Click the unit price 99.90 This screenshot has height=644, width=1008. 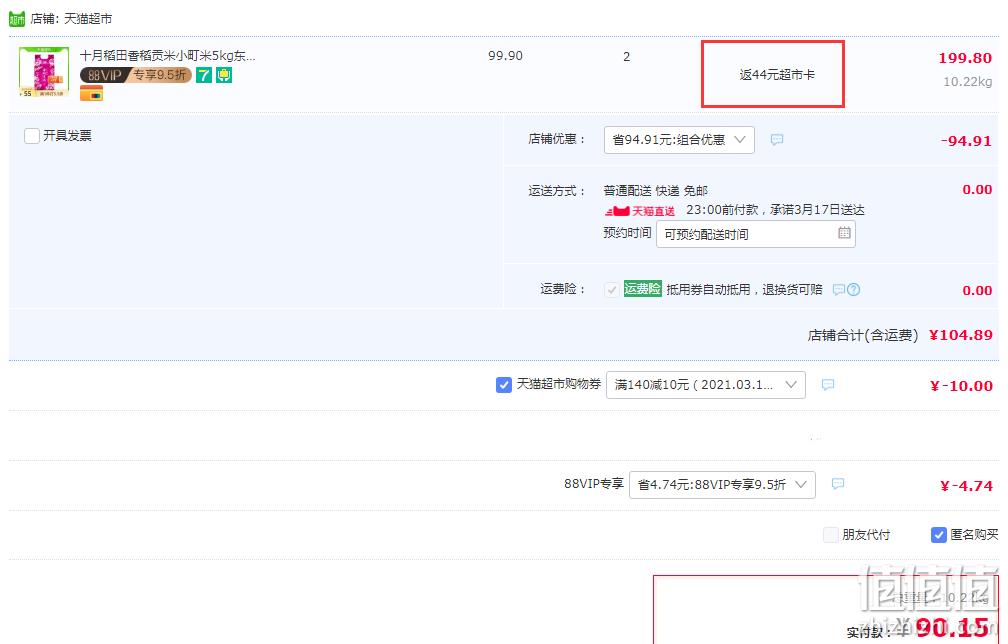505,56
